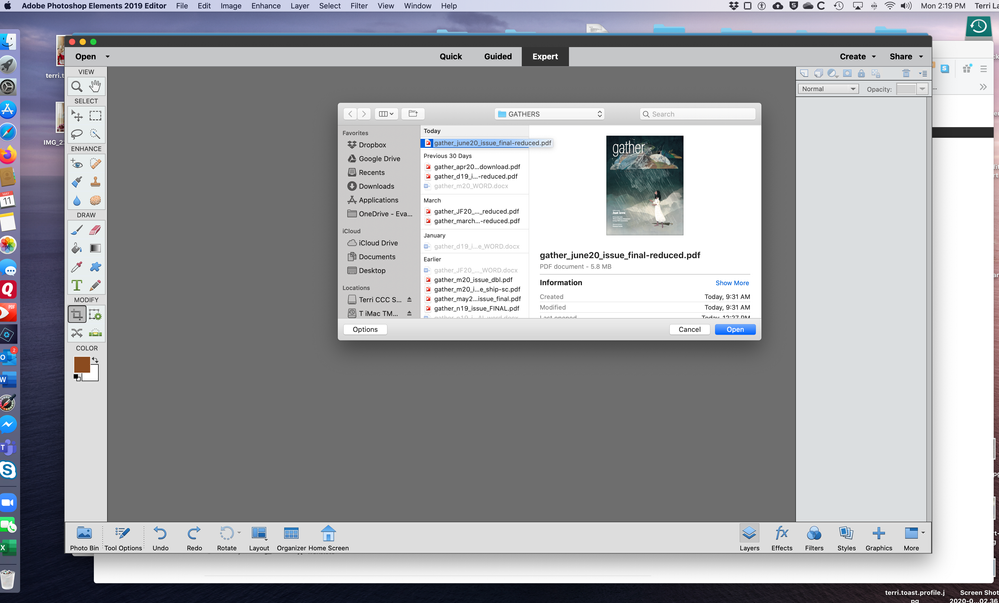Select the Spot Healing Brush tool
The width and height of the screenshot is (999, 603).
(x=96, y=164)
